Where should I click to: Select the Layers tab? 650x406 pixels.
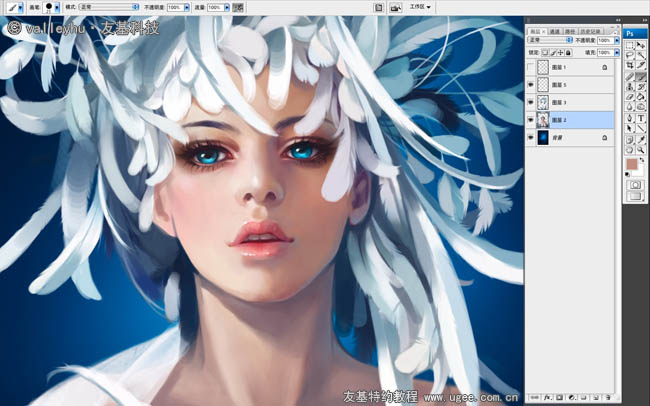pos(537,32)
